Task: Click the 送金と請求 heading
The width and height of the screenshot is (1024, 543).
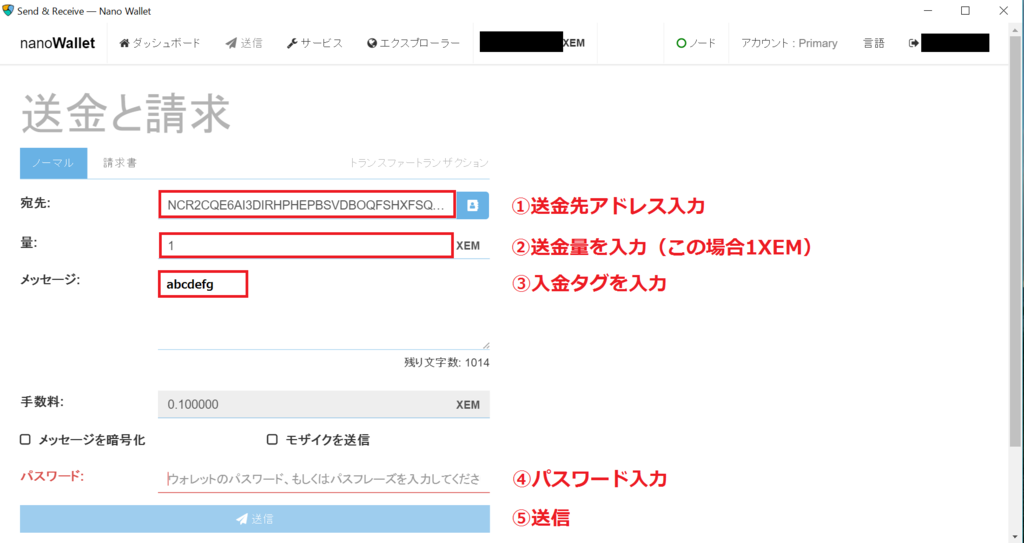Action: pyautogui.click(x=126, y=113)
